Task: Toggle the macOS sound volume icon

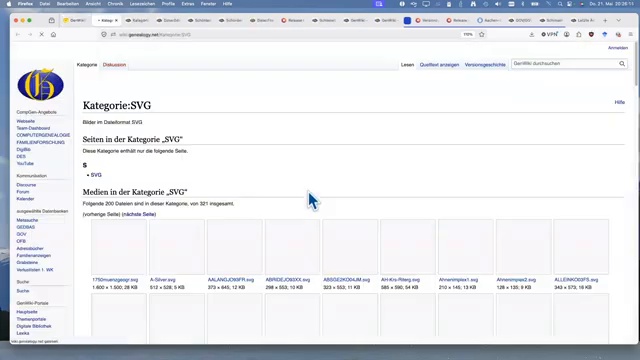Action: point(498,4)
